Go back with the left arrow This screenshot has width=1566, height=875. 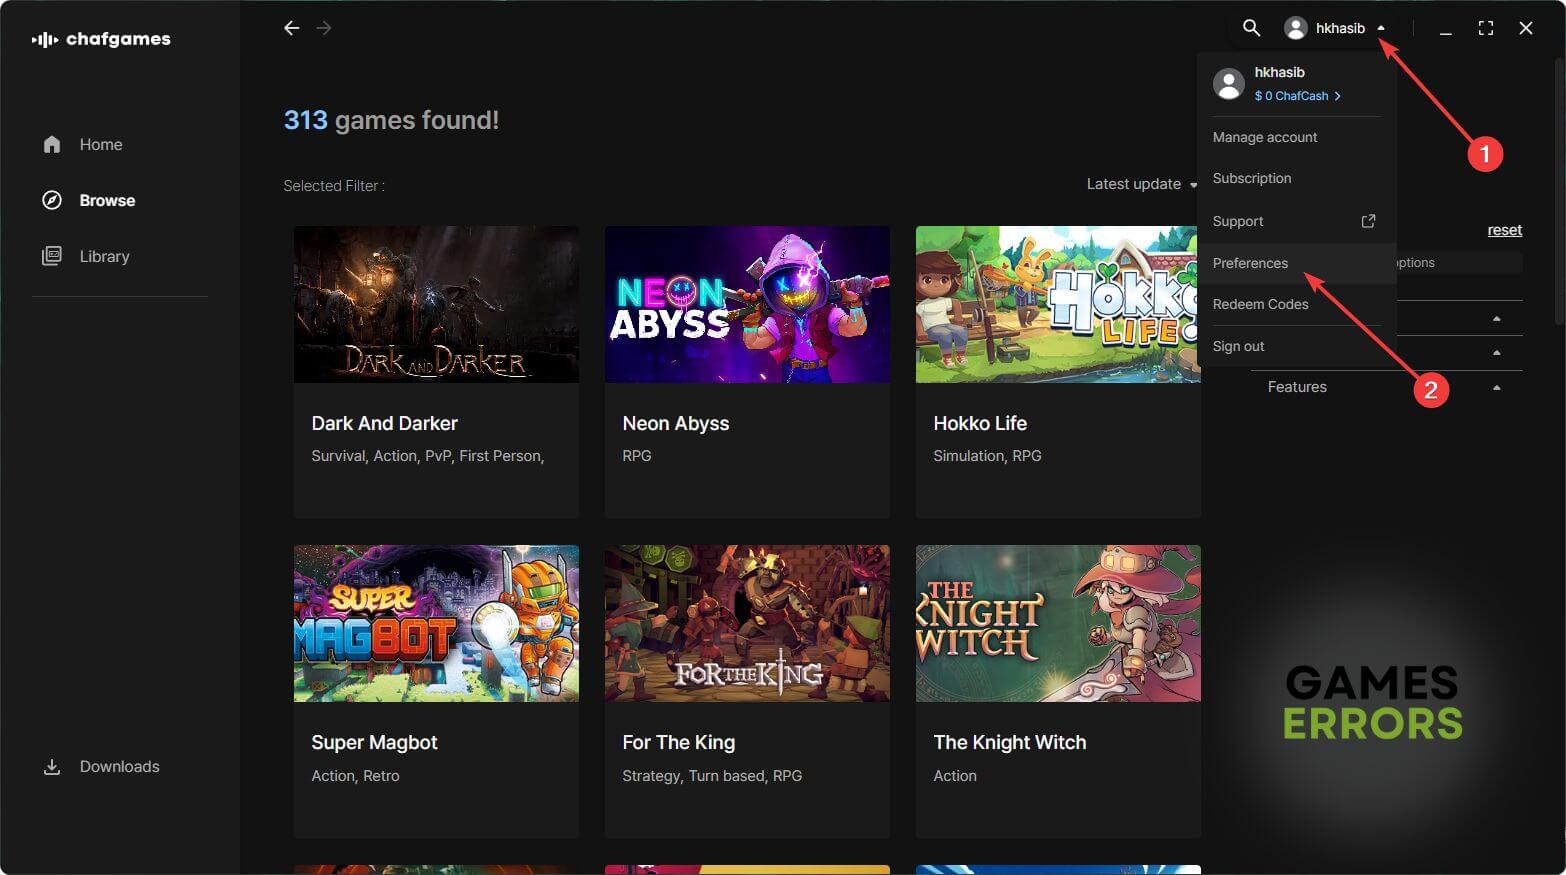point(291,28)
